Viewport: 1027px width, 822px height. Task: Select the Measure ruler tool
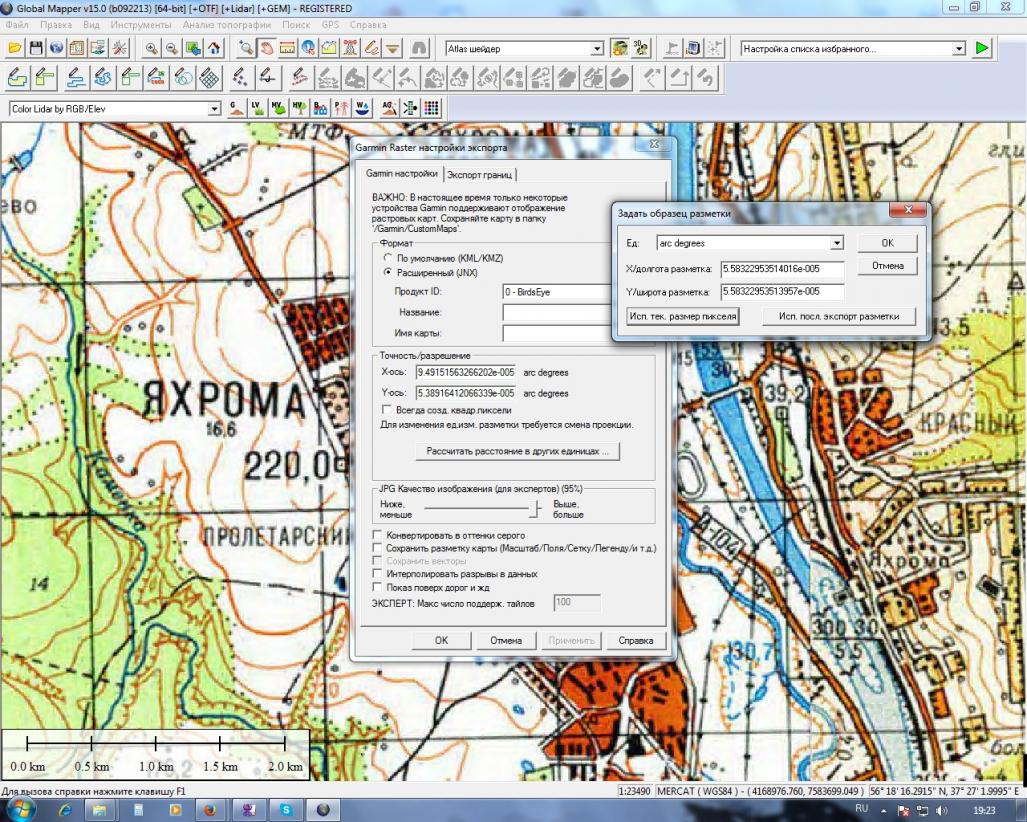287,48
